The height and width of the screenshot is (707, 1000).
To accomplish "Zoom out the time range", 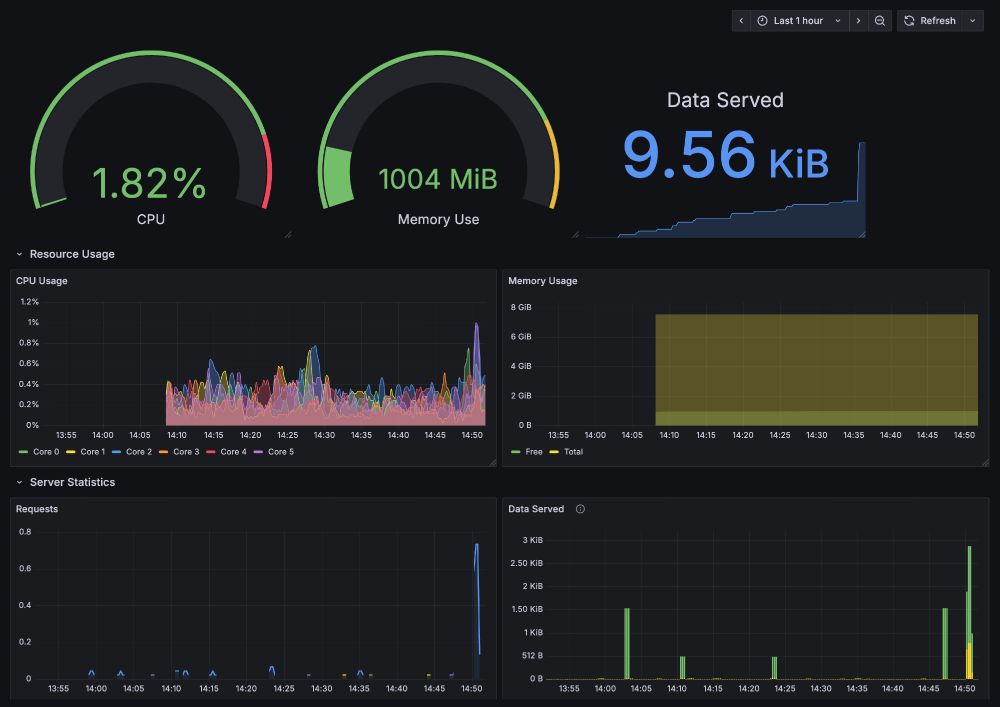I will [x=879, y=21].
